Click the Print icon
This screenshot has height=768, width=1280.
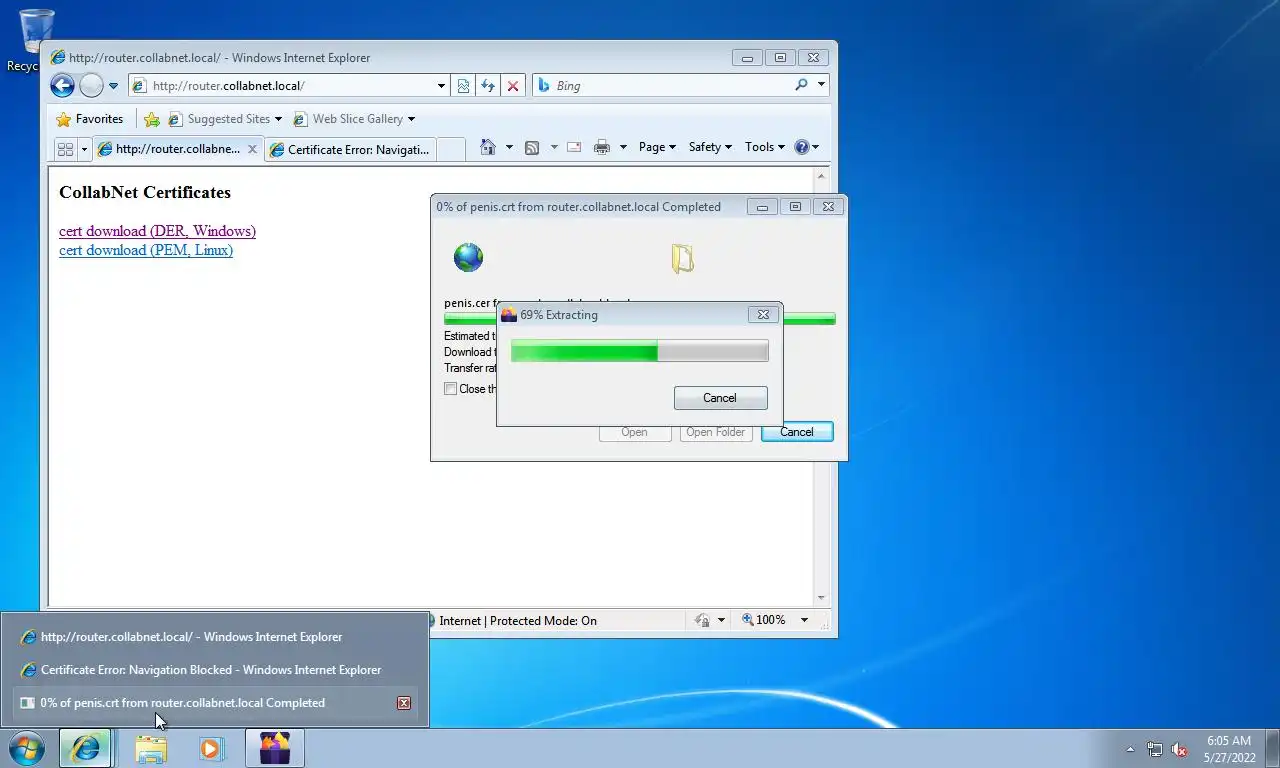point(601,147)
